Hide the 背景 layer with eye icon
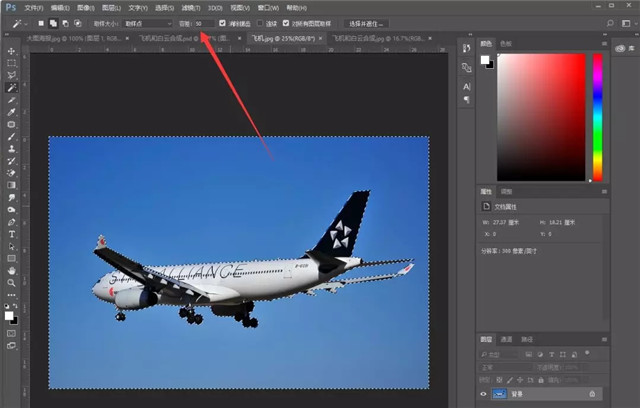Viewport: 640px width, 408px height. point(485,394)
